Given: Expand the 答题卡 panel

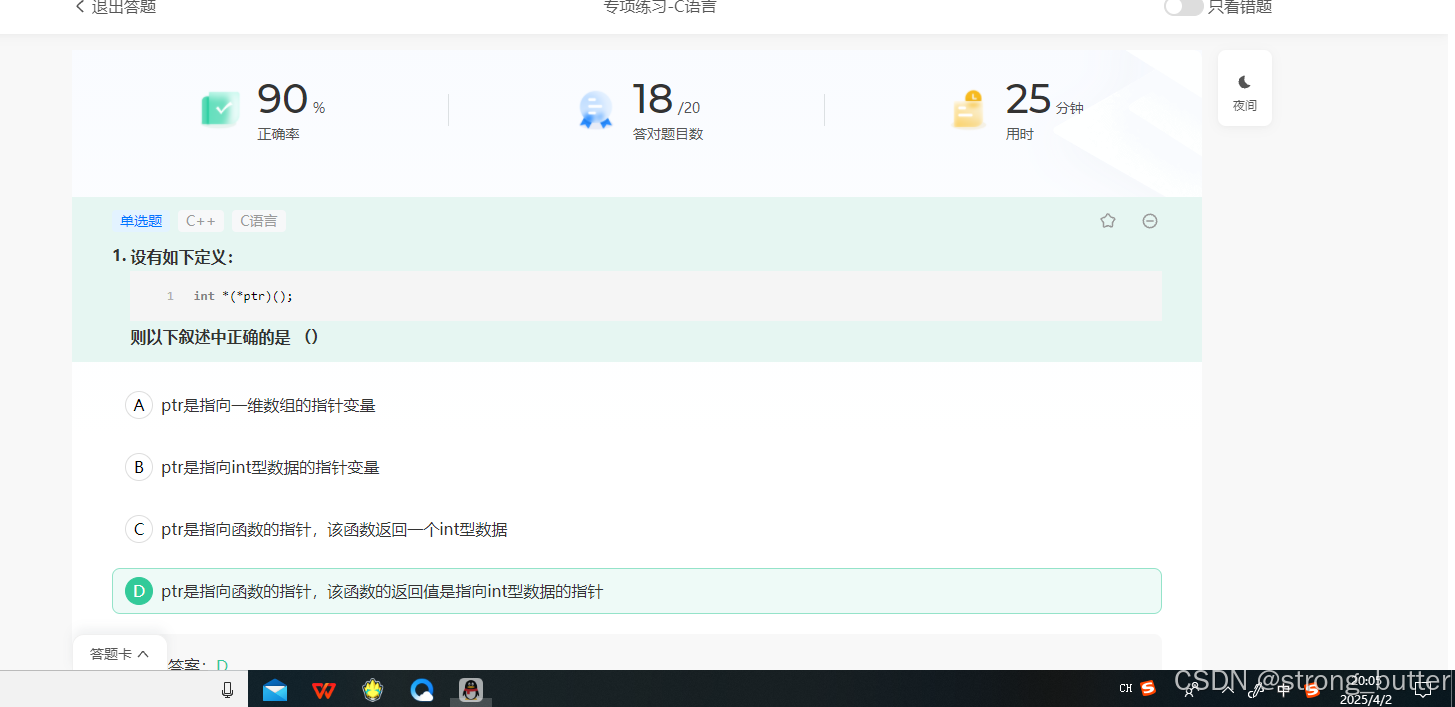Looking at the screenshot, I should (x=119, y=654).
